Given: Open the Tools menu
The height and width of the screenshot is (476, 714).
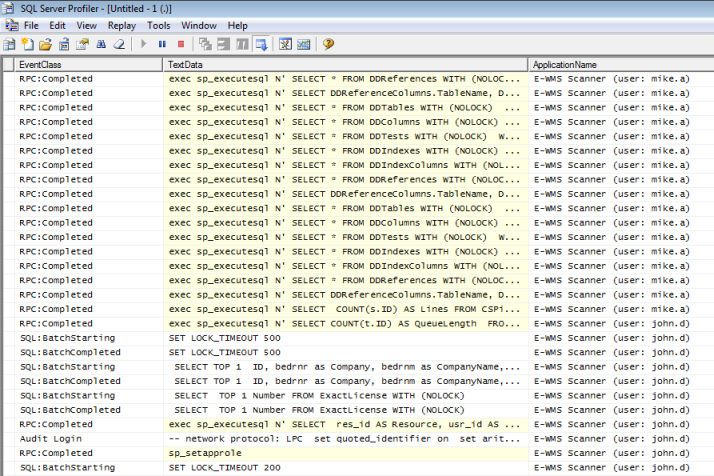Looking at the screenshot, I should 158,25.
